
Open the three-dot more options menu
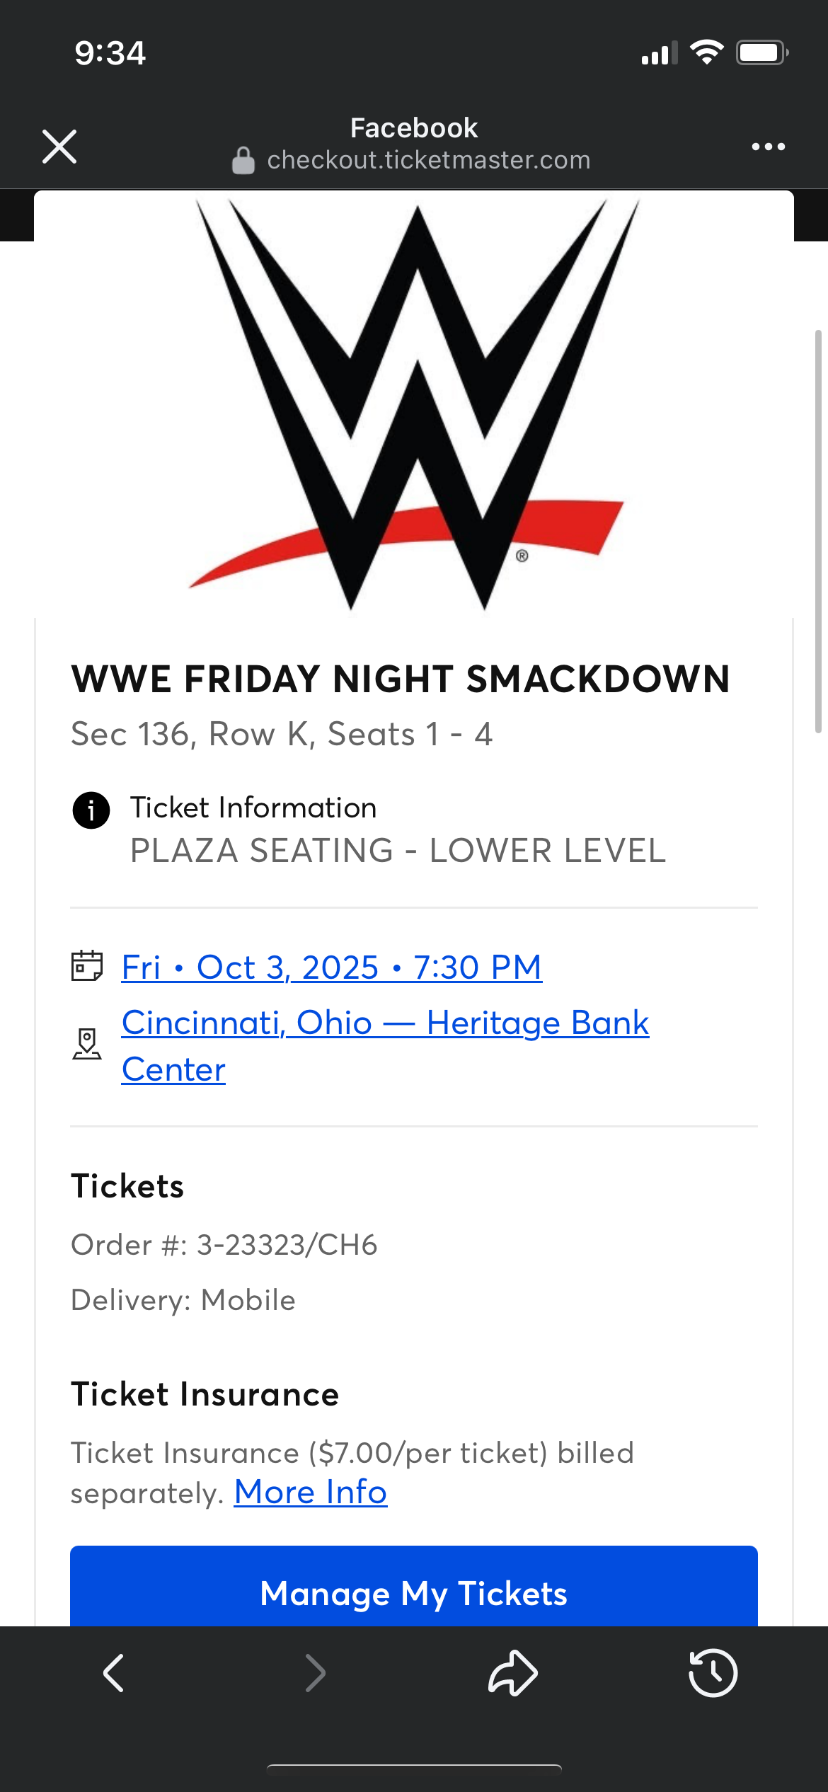pyautogui.click(x=768, y=147)
